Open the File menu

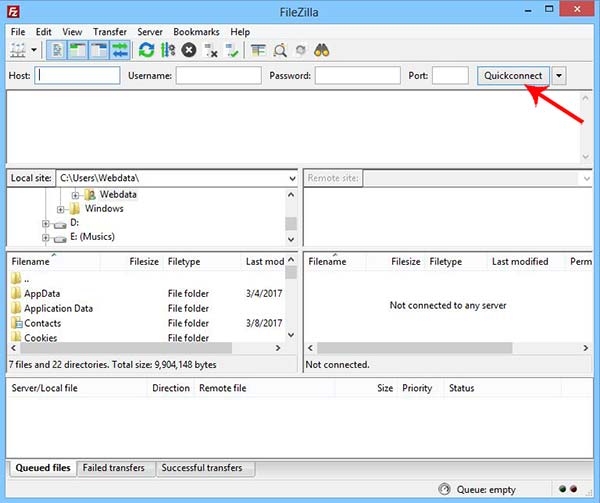18,32
